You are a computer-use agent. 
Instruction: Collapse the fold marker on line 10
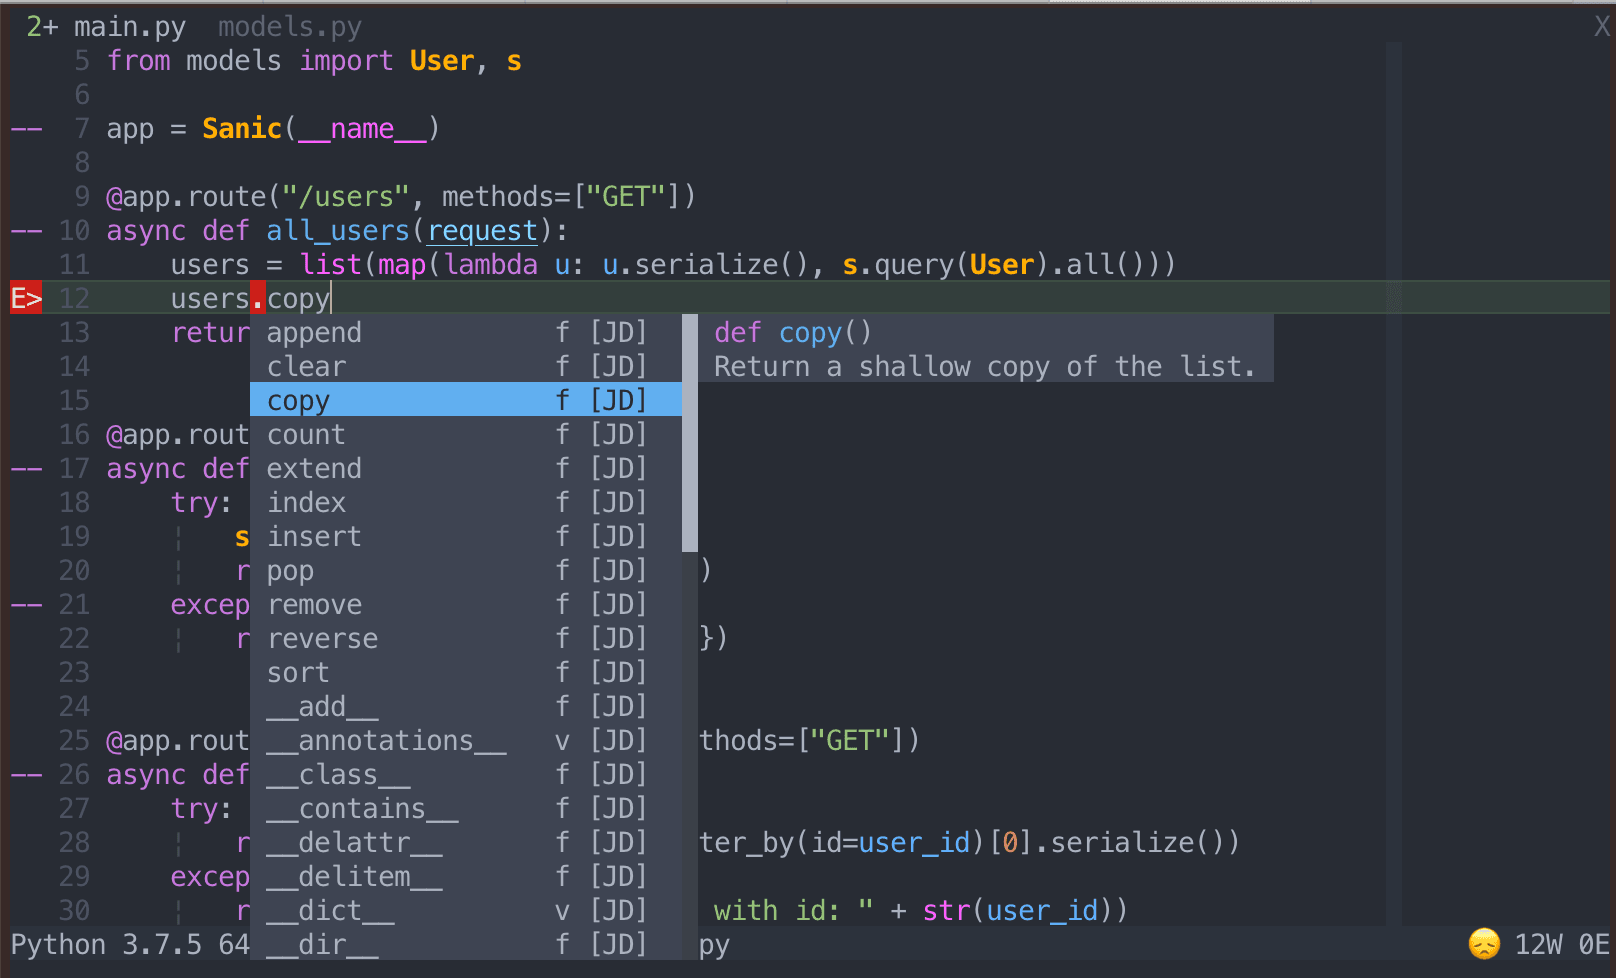click(x=26, y=230)
